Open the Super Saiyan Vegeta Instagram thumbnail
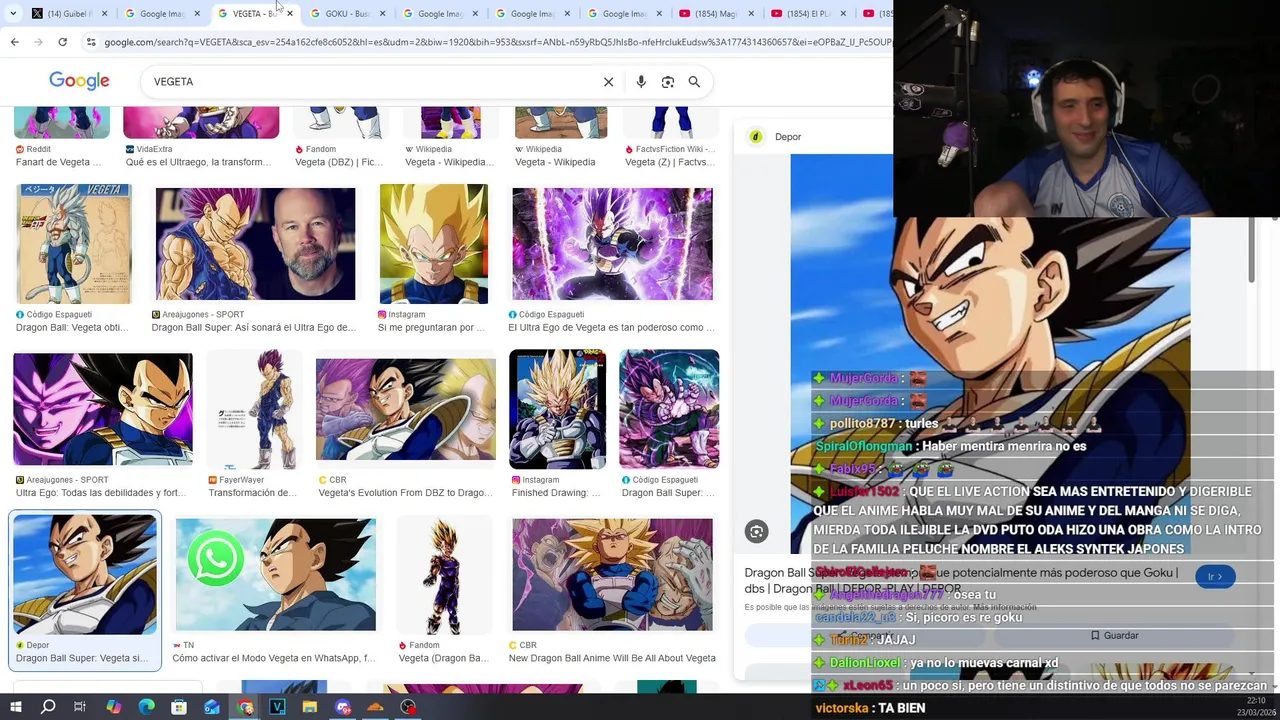The image size is (1280, 720). (434, 244)
